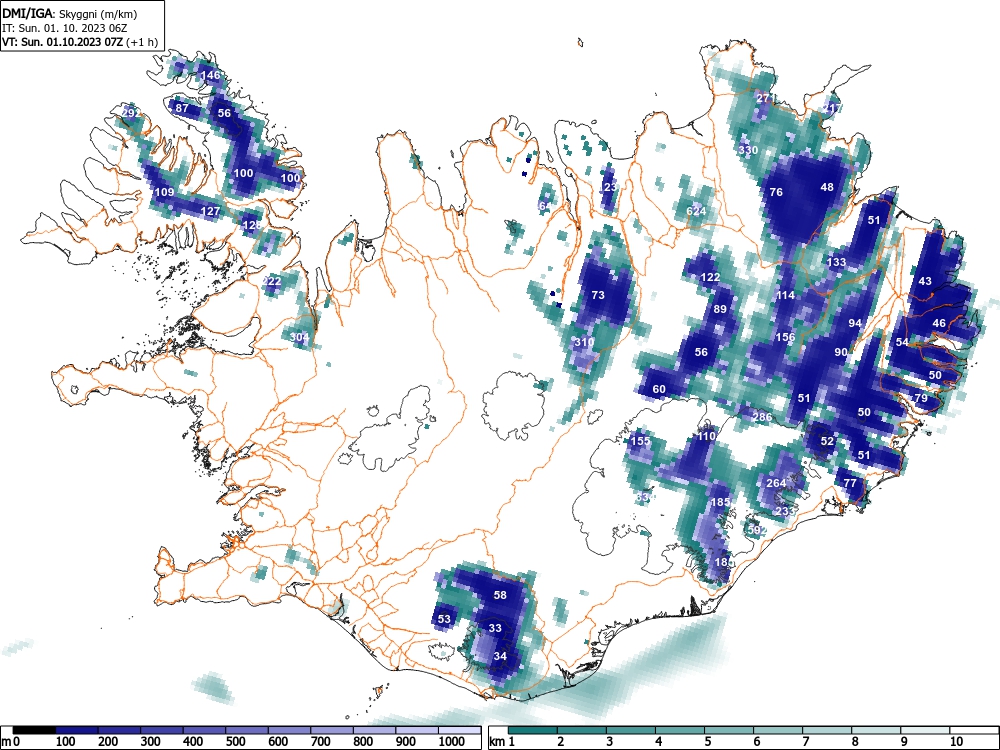Click the "34" visibility value in the south

click(500, 656)
